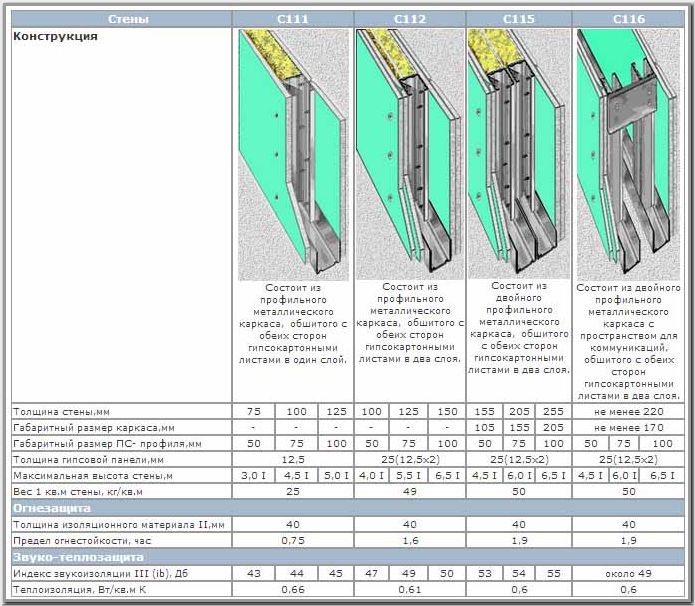Select the C111 column header

click(x=293, y=19)
